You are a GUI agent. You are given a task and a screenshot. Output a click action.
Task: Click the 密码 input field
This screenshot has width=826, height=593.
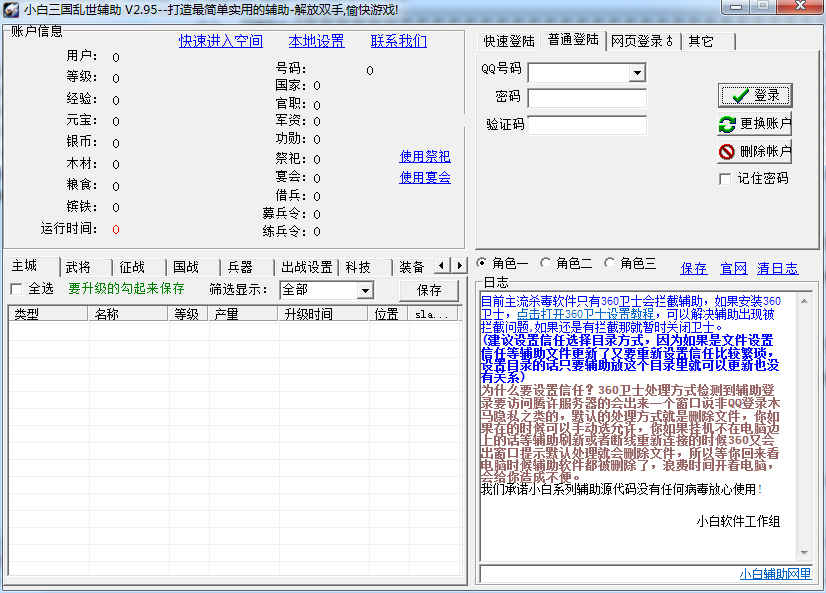click(x=587, y=98)
